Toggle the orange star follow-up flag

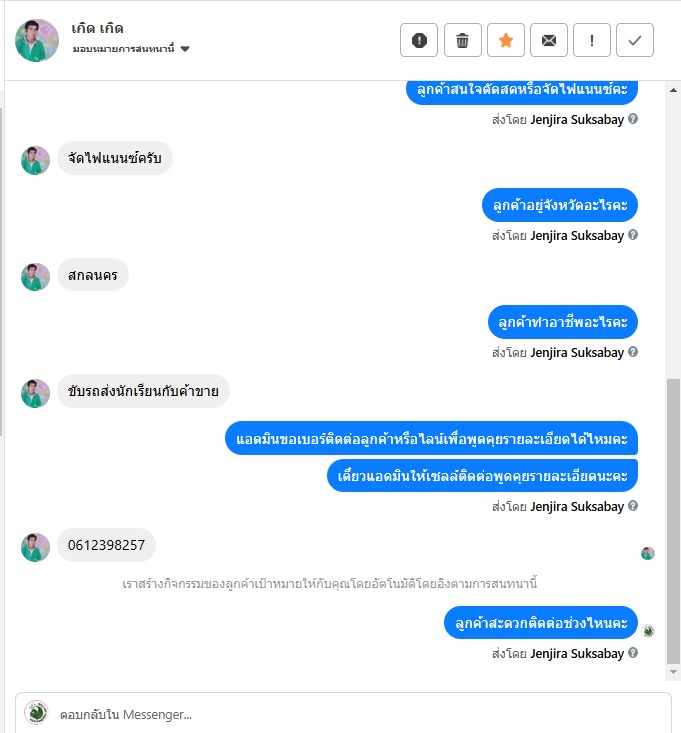pos(506,40)
